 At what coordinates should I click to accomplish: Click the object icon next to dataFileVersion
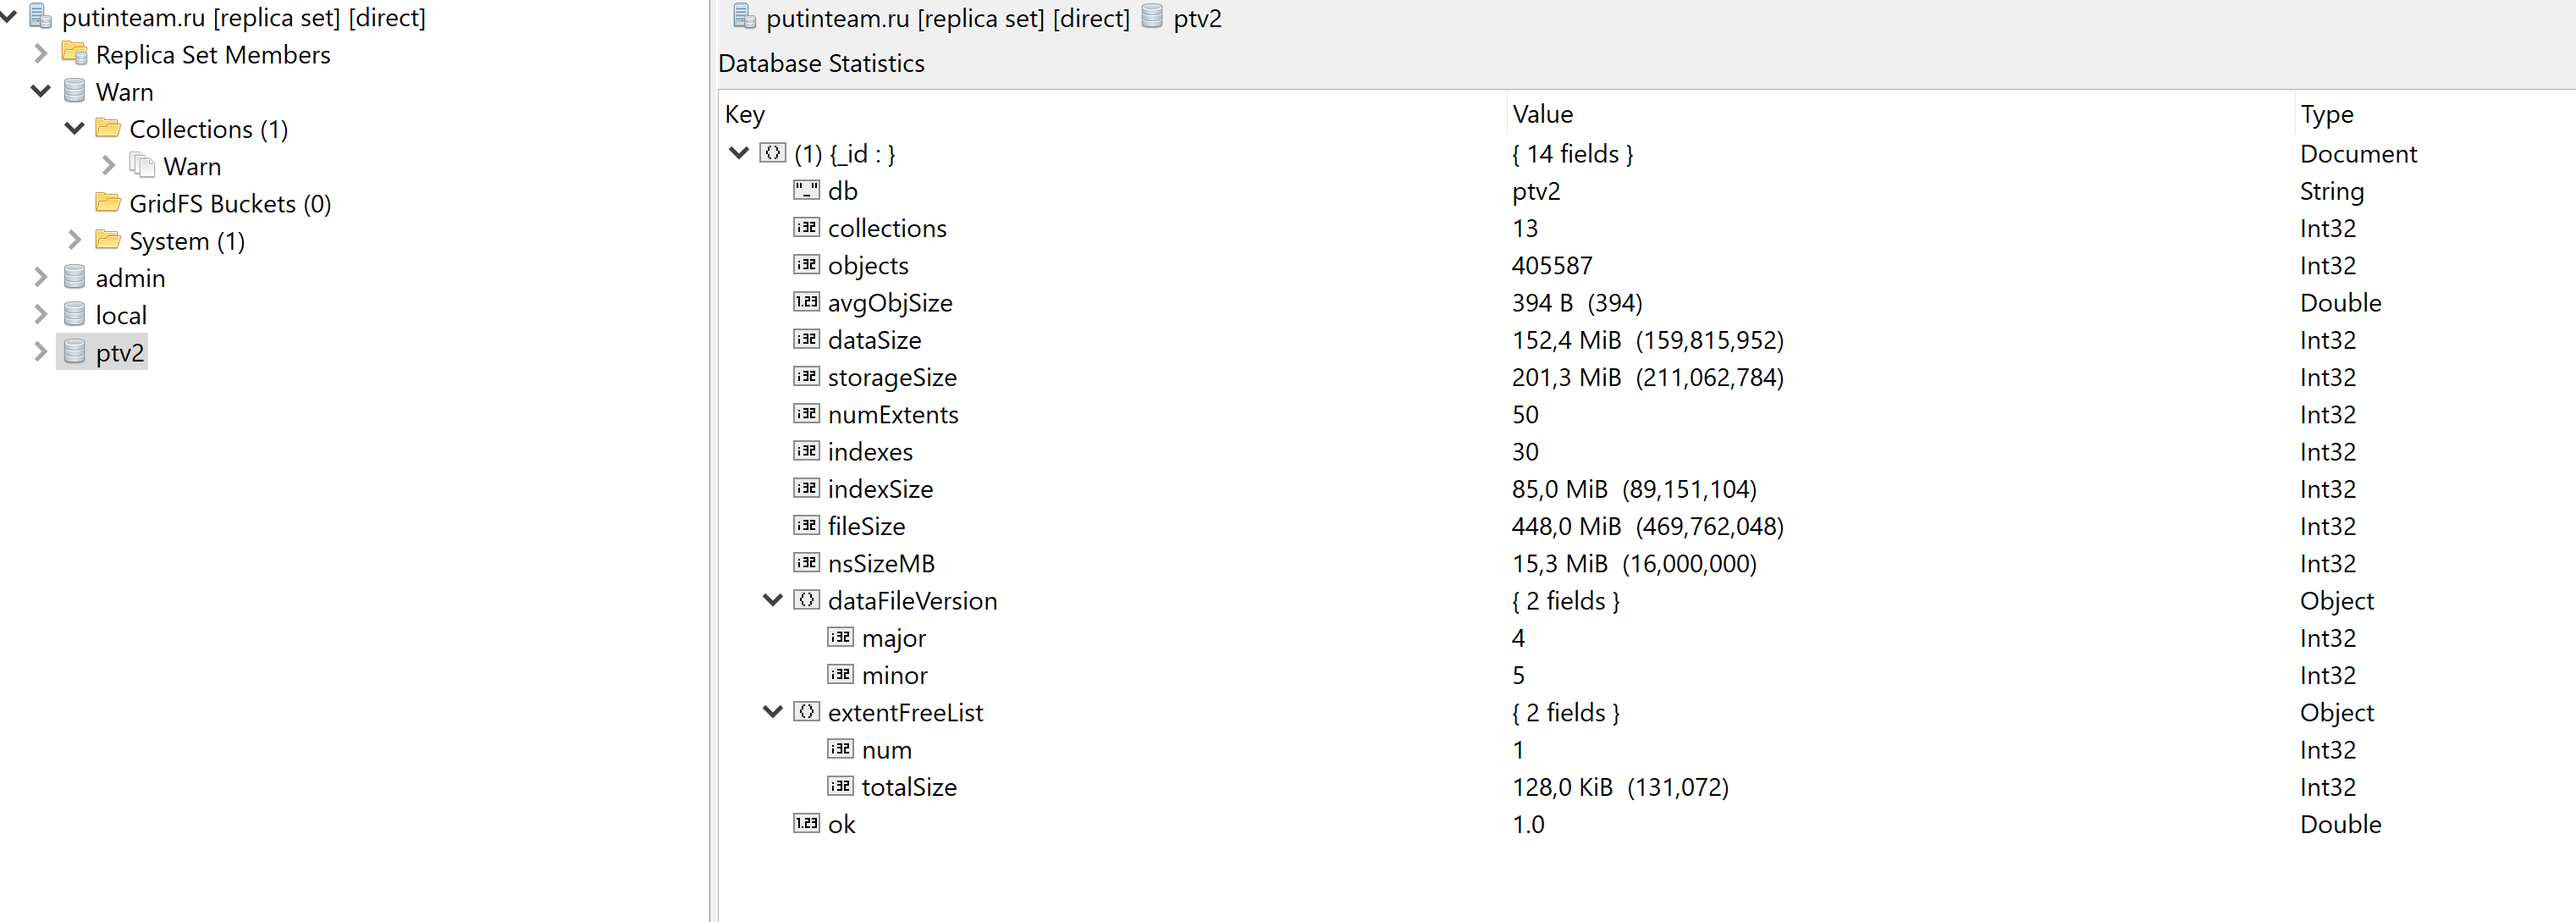806,600
